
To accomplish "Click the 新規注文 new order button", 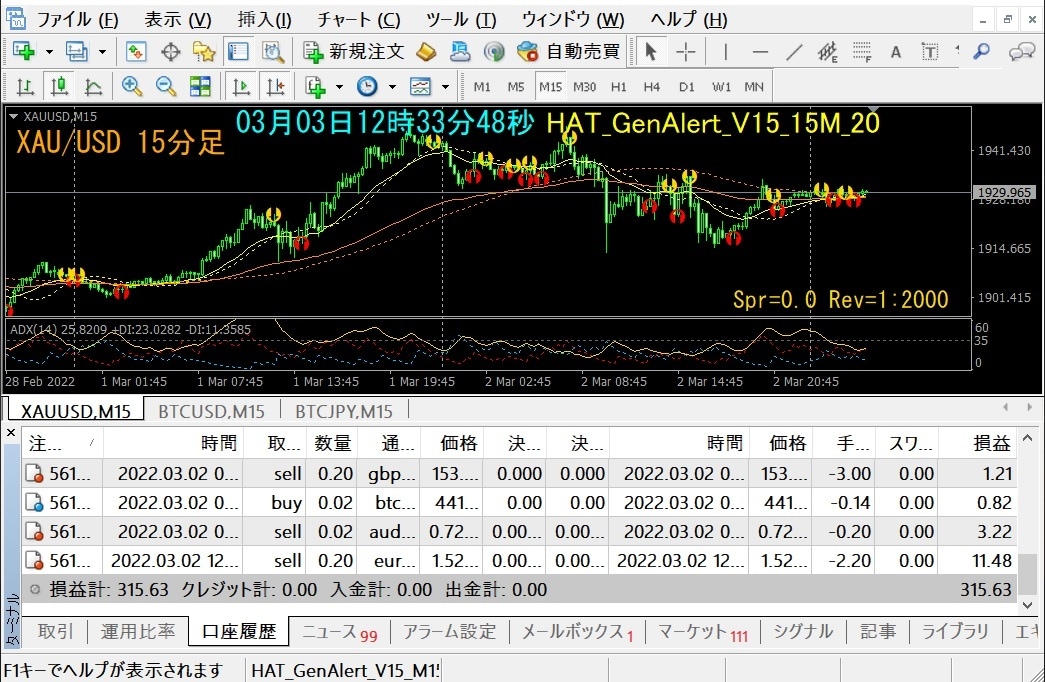I will [x=353, y=51].
